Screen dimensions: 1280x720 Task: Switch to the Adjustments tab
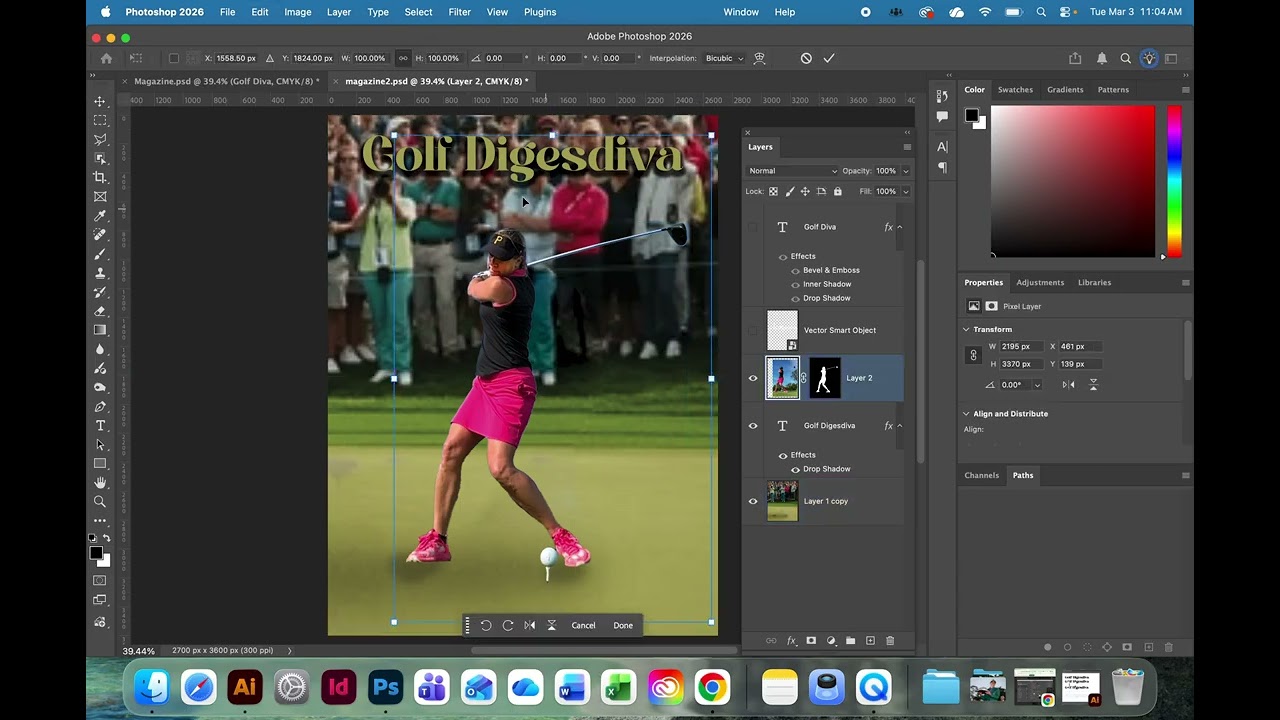(x=1040, y=283)
